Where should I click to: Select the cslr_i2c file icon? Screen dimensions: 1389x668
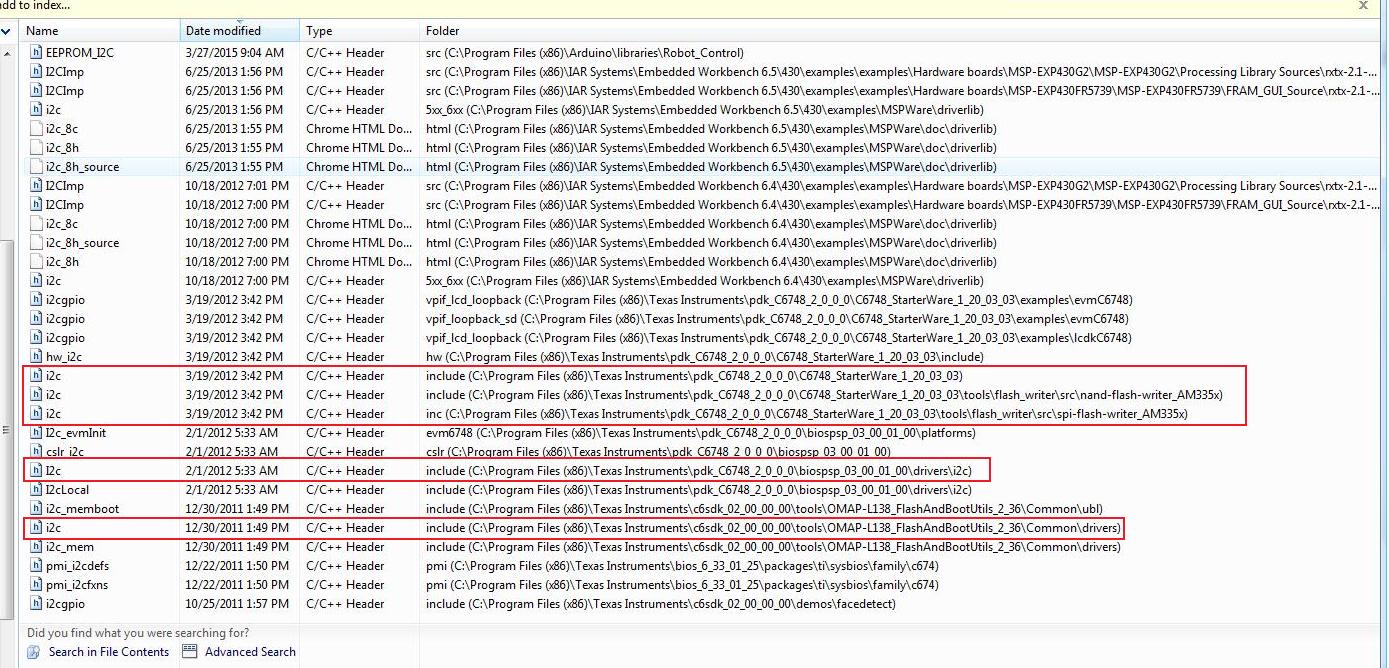pos(36,451)
